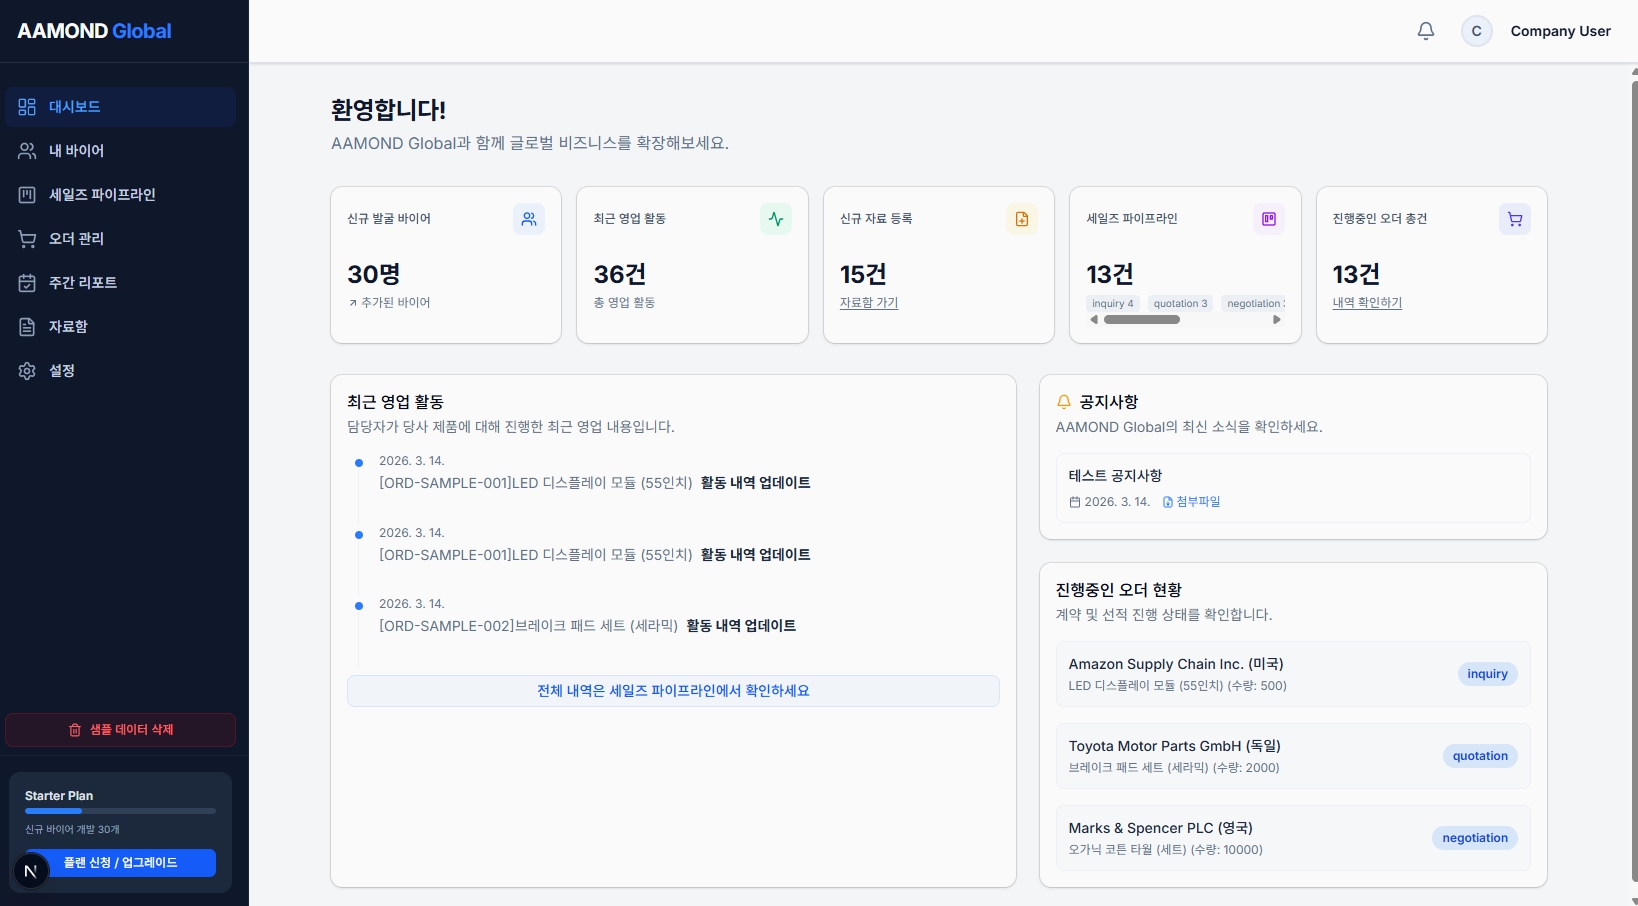Click the activity pulse icon on 최근 영업 활동 card
The height and width of the screenshot is (906, 1638).
tap(775, 219)
